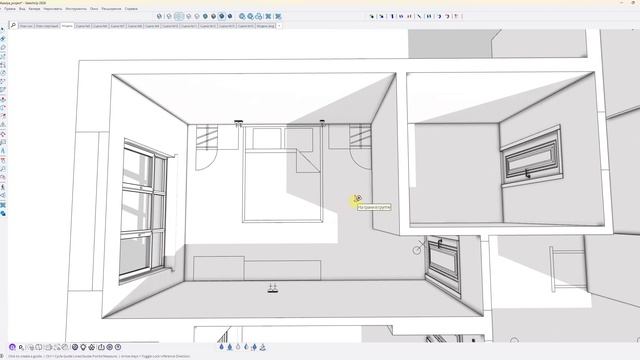Click the blue bottommost icon in left toolbar
The height and width of the screenshot is (360, 640).
[x=3, y=213]
